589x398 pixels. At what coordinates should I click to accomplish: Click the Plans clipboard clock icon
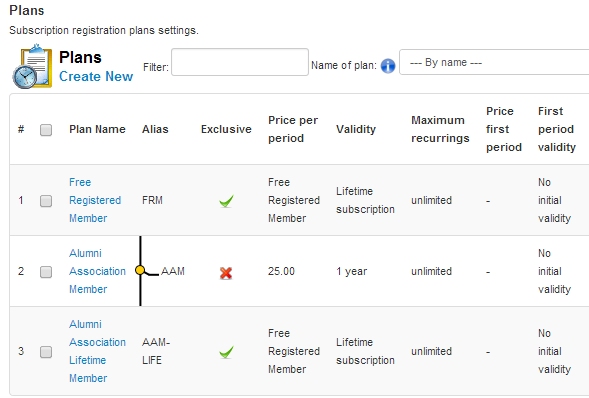(32, 66)
